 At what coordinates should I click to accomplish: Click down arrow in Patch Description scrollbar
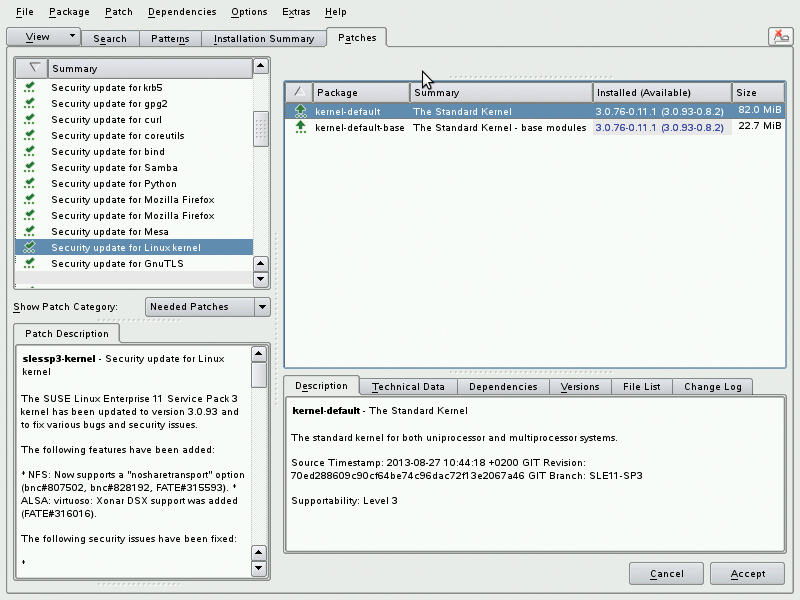pyautogui.click(x=259, y=568)
